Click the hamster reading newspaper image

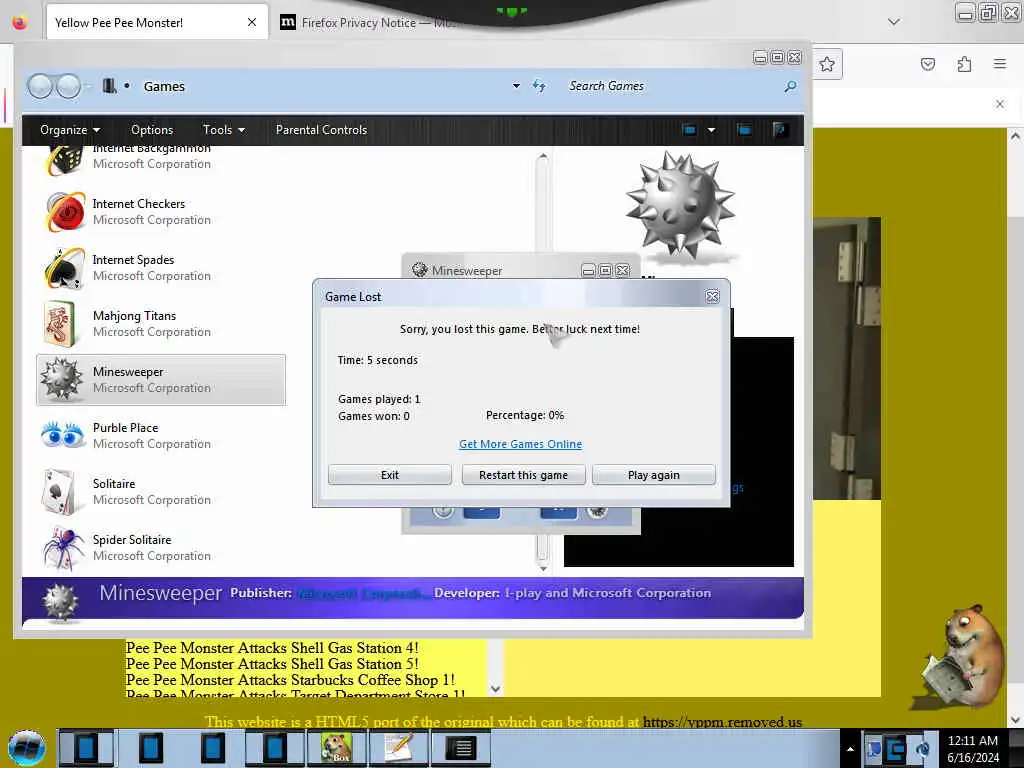pos(963,656)
